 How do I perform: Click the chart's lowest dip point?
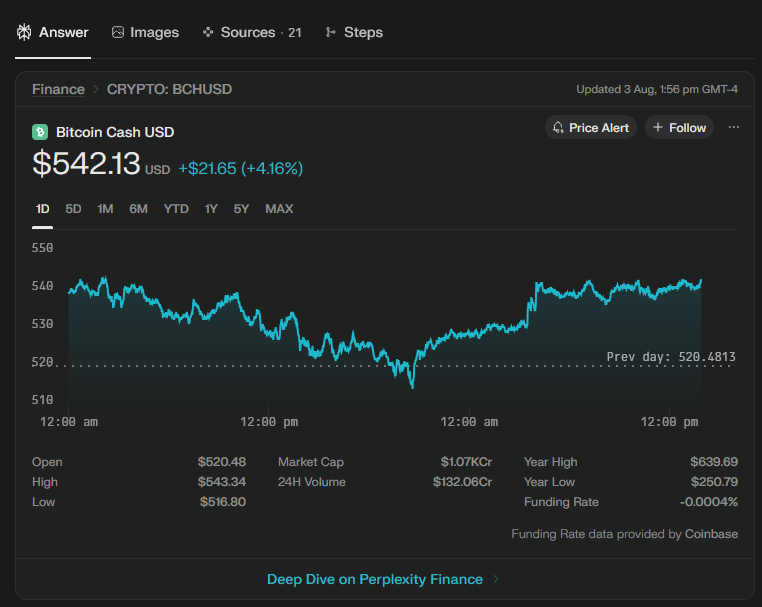(x=413, y=387)
